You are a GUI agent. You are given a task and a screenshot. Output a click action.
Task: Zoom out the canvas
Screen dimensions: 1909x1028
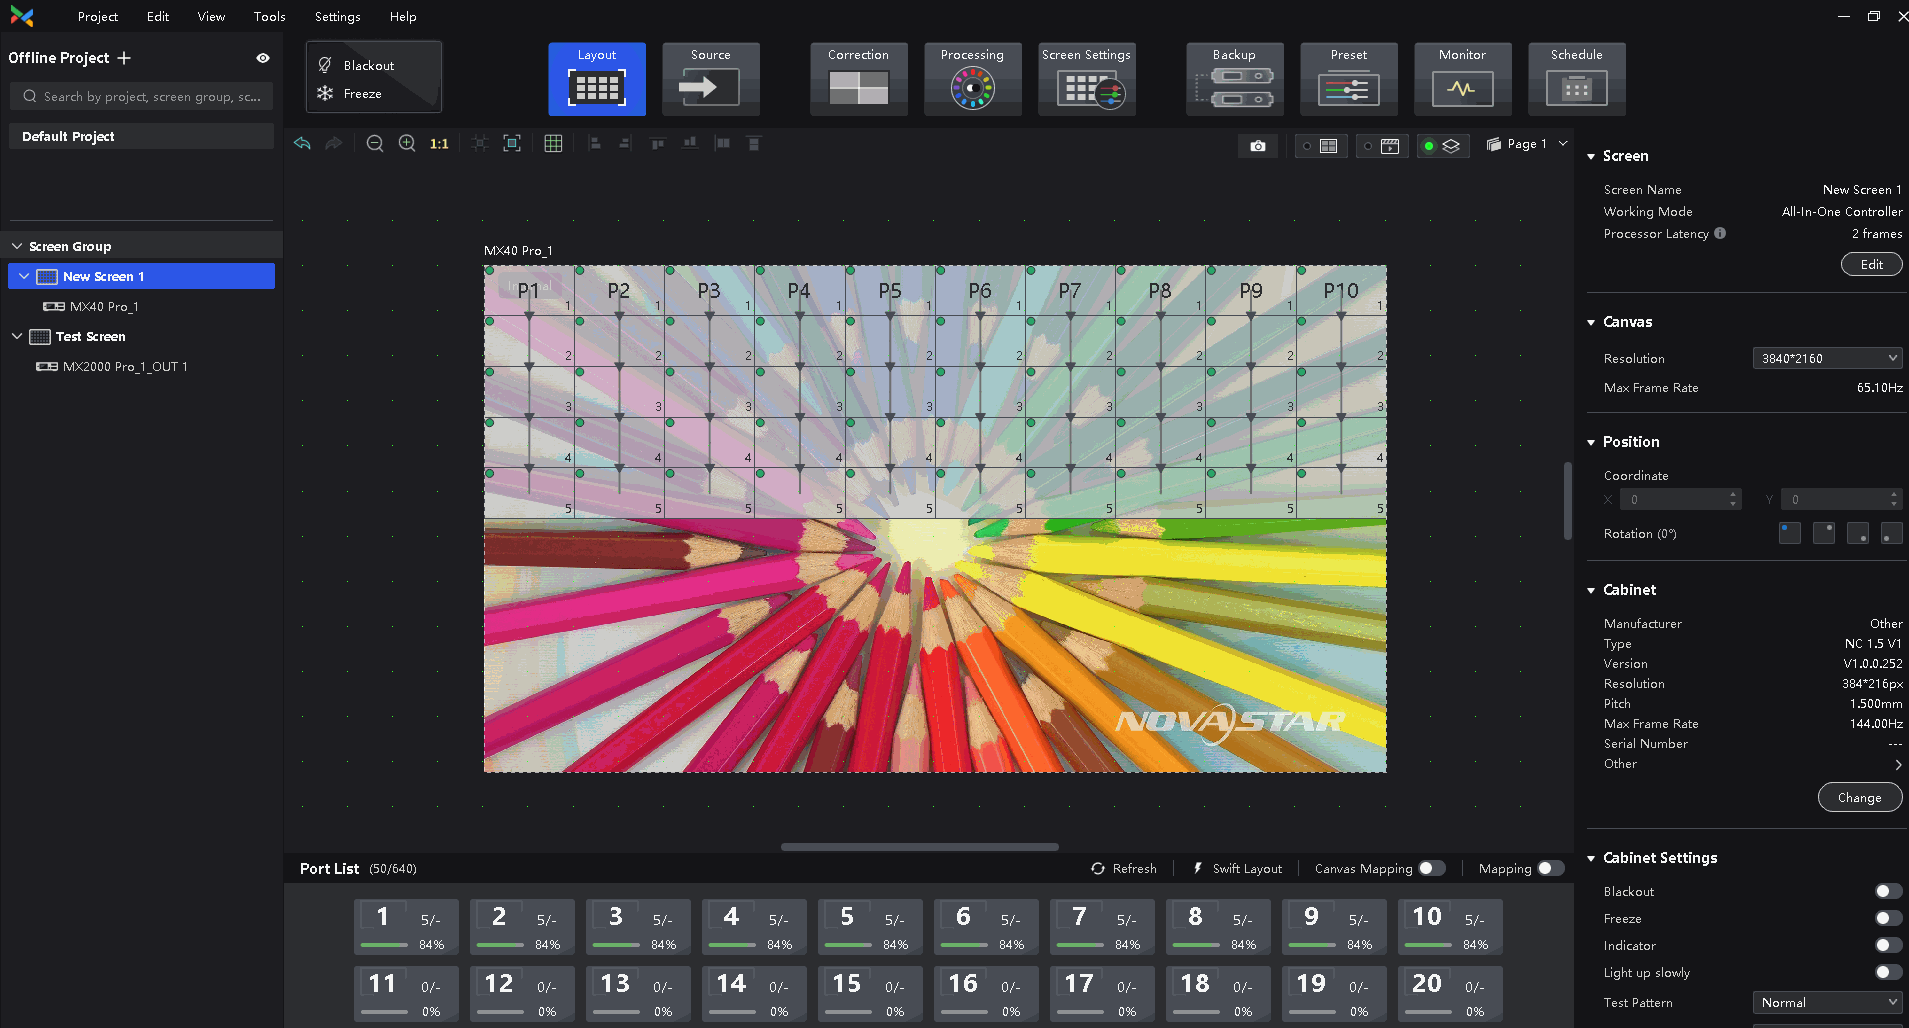point(375,143)
